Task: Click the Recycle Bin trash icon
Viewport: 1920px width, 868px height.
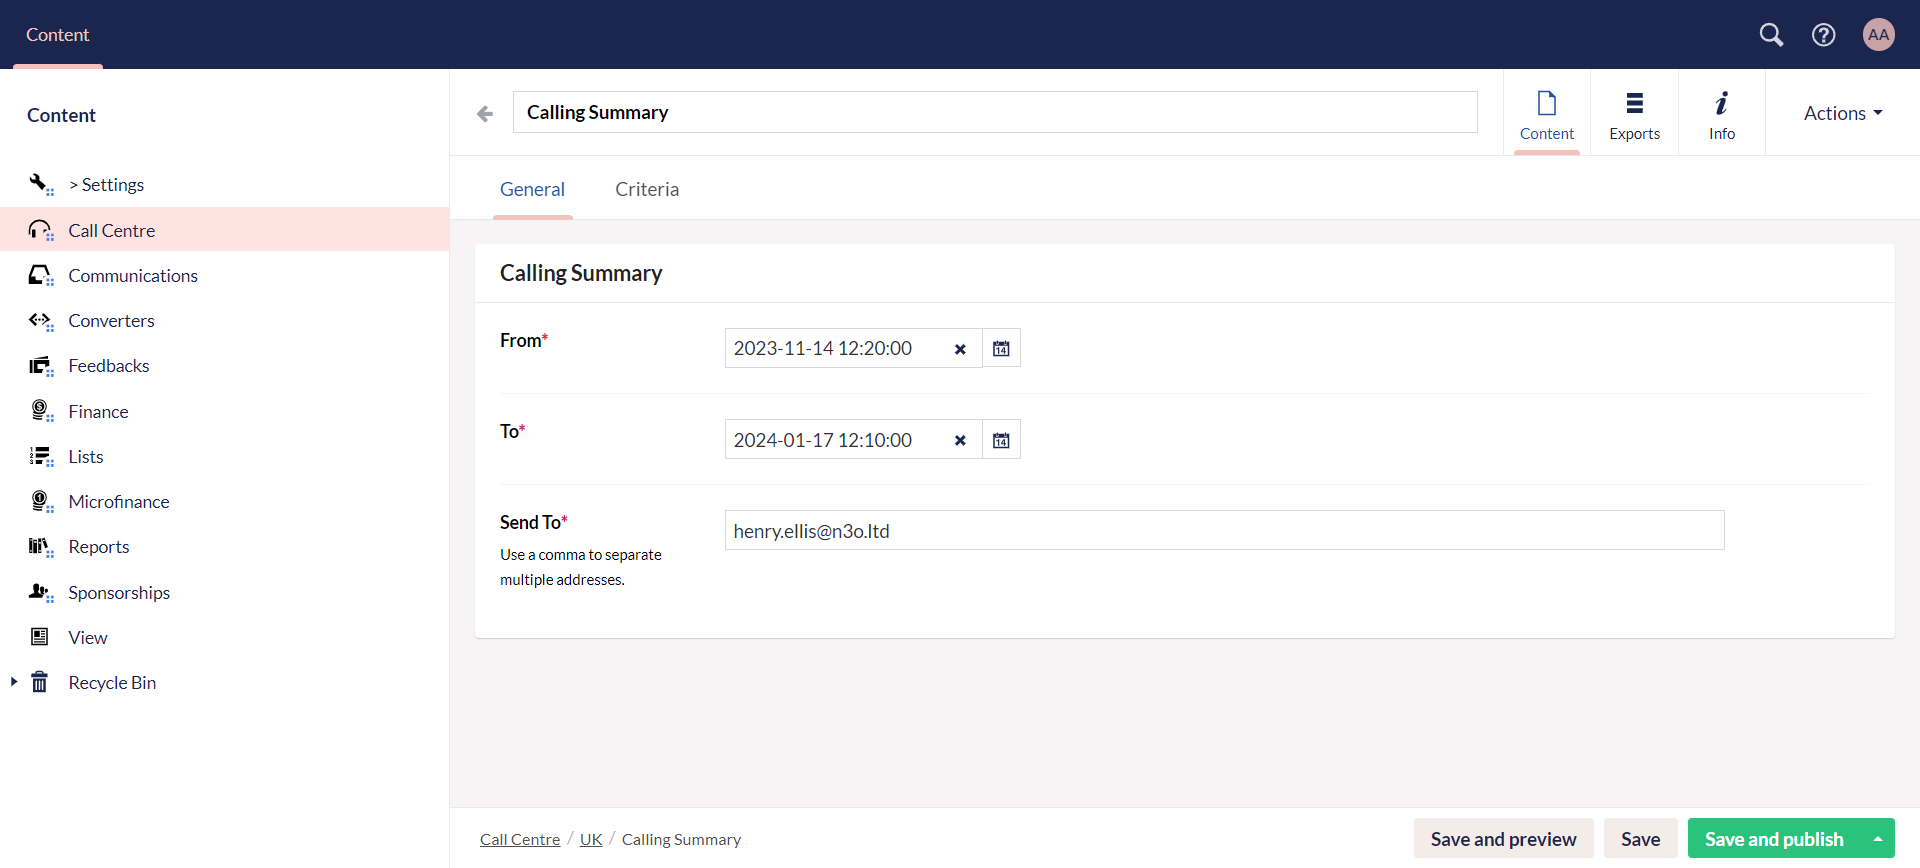Action: [40, 682]
